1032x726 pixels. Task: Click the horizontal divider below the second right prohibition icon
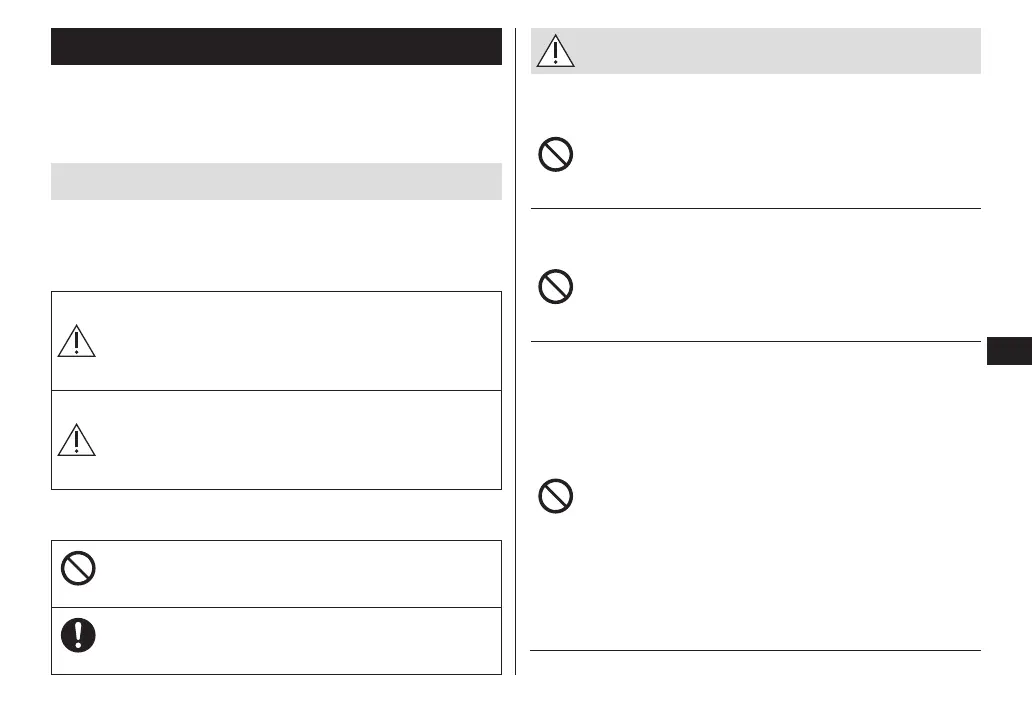tap(755, 342)
